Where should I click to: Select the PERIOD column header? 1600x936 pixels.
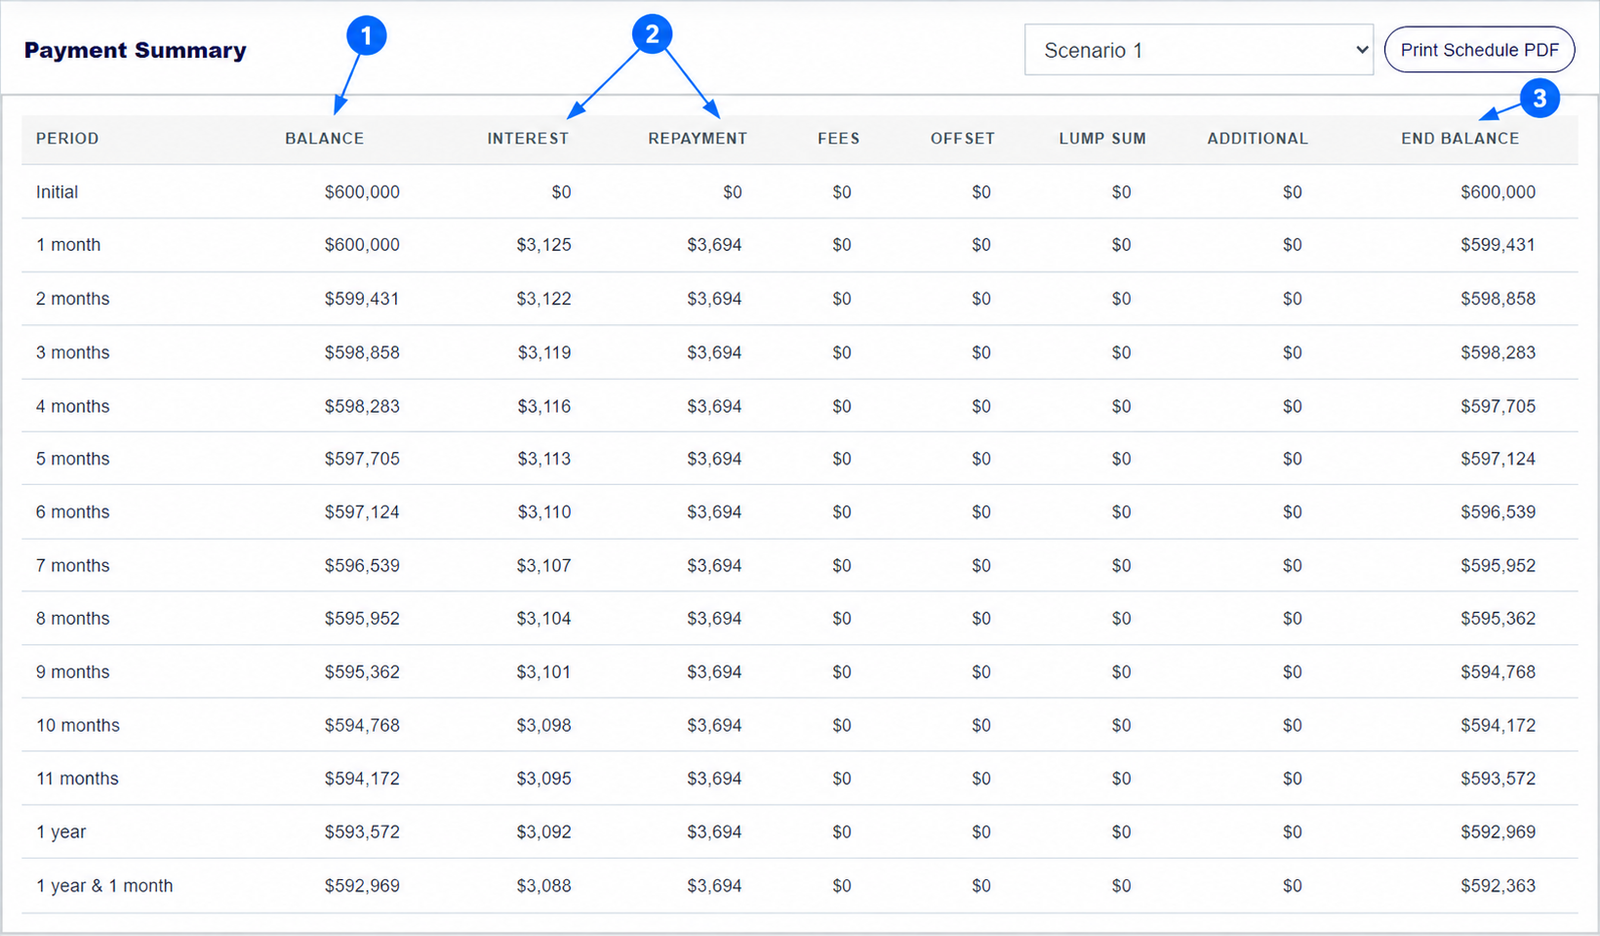point(67,138)
